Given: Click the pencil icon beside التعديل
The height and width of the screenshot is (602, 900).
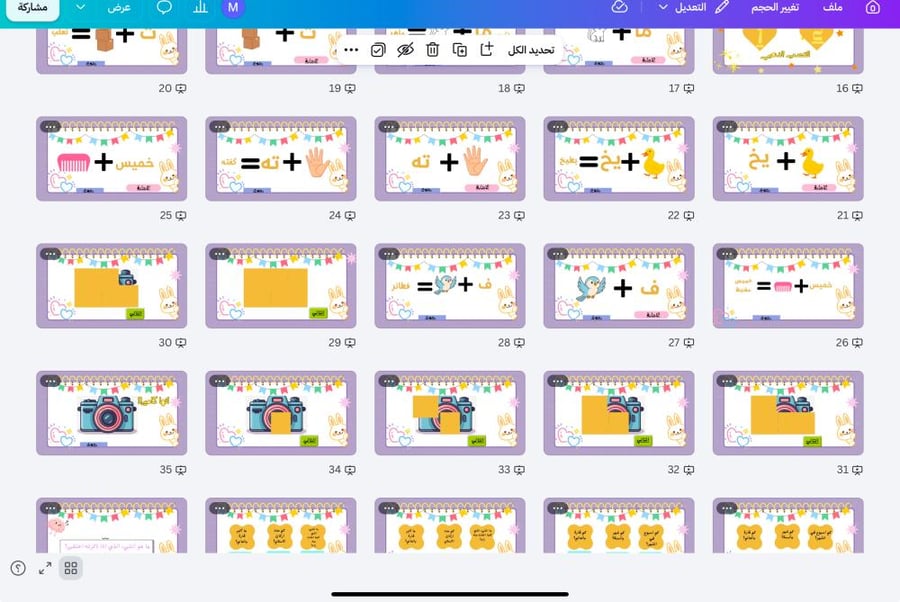Looking at the screenshot, I should [722, 7].
